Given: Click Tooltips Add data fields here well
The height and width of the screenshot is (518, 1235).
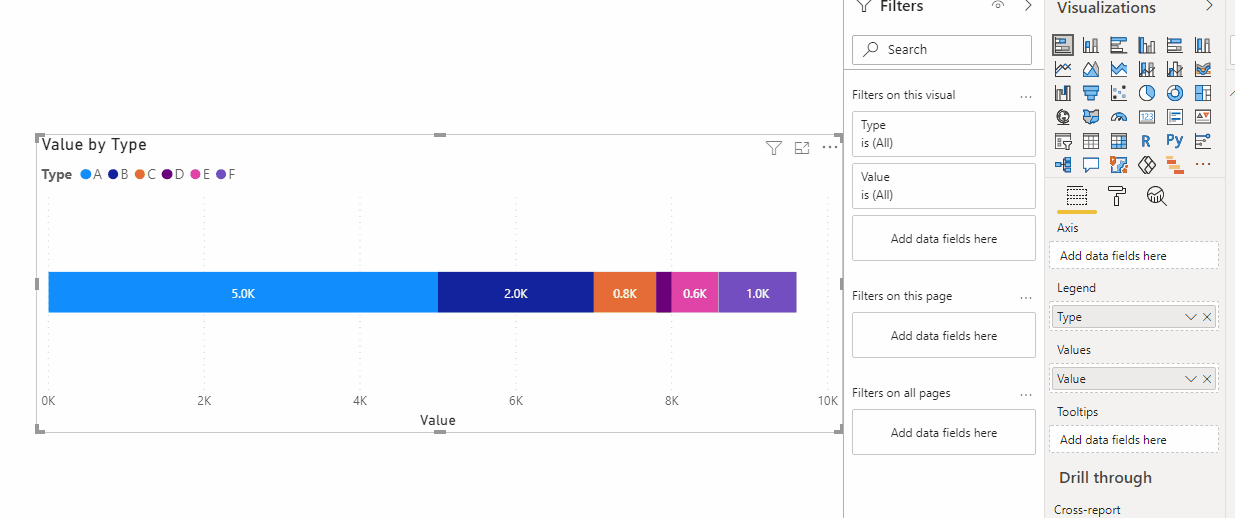Looking at the screenshot, I should pyautogui.click(x=1134, y=440).
